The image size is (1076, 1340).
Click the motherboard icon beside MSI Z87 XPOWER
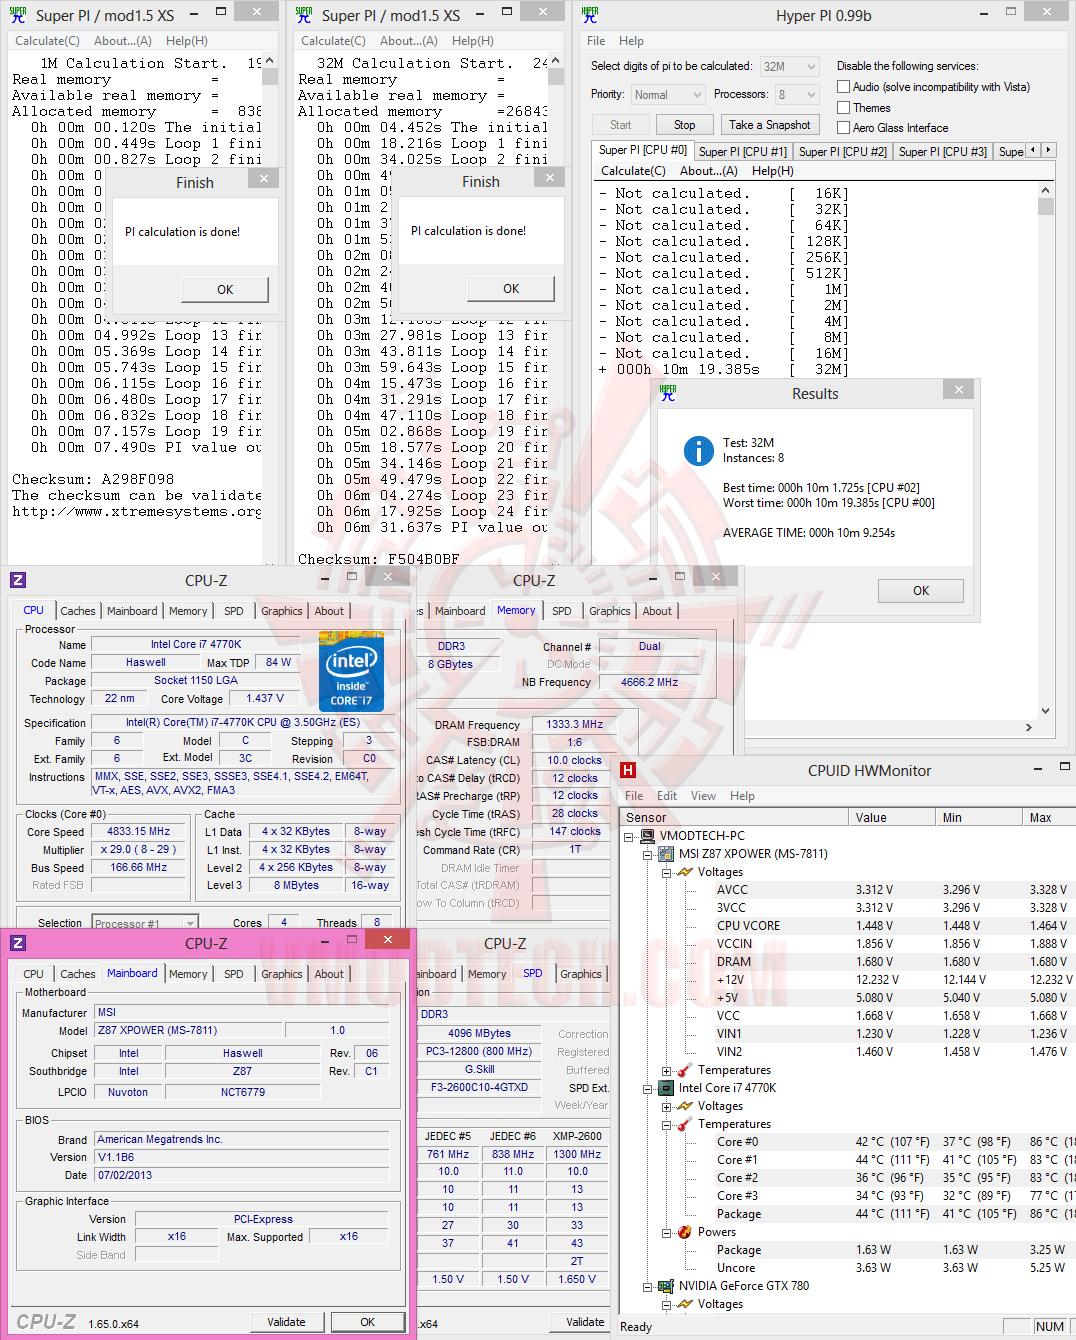pos(666,854)
